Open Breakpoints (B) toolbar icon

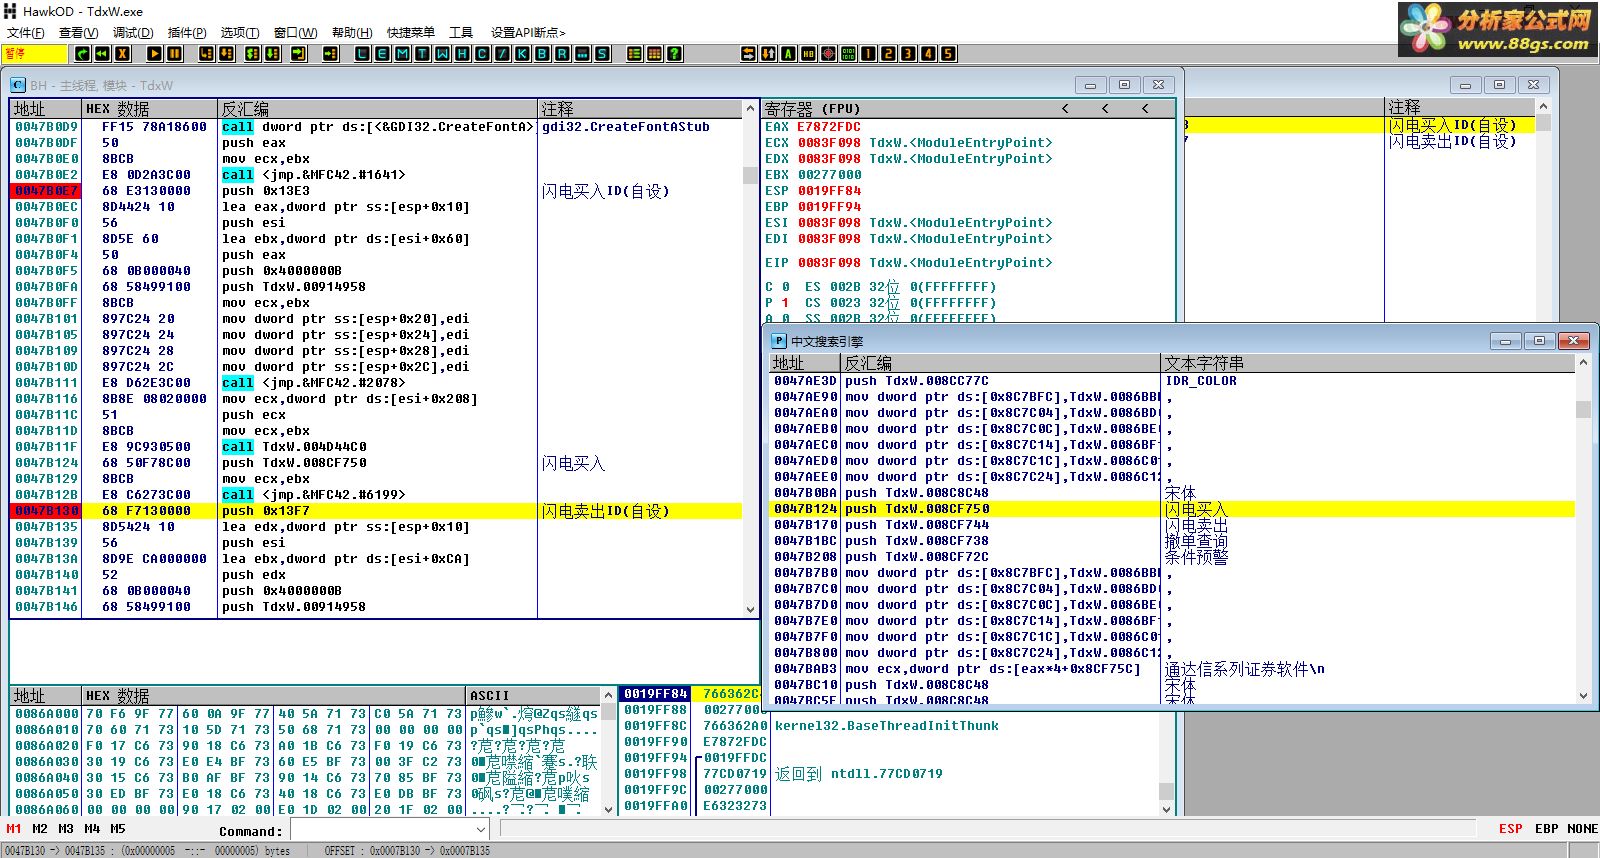(542, 54)
